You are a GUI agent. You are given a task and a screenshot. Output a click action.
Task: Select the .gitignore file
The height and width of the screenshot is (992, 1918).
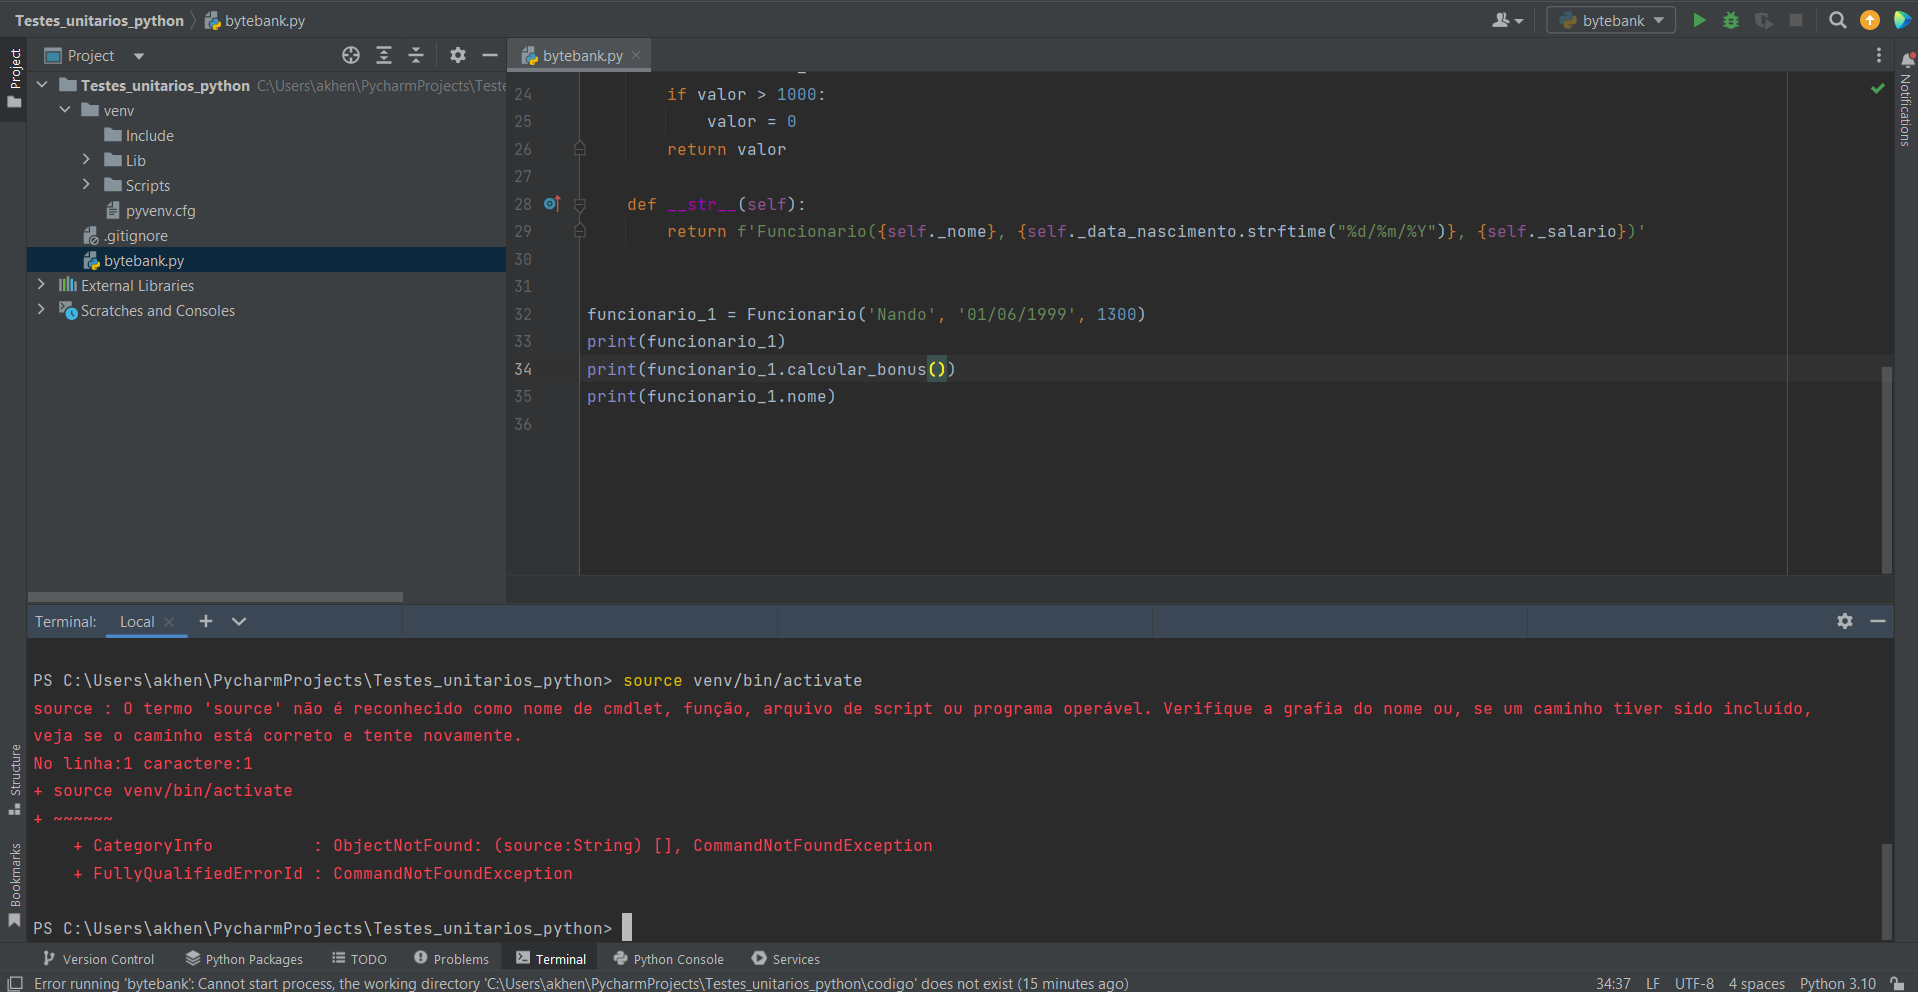[x=136, y=235]
